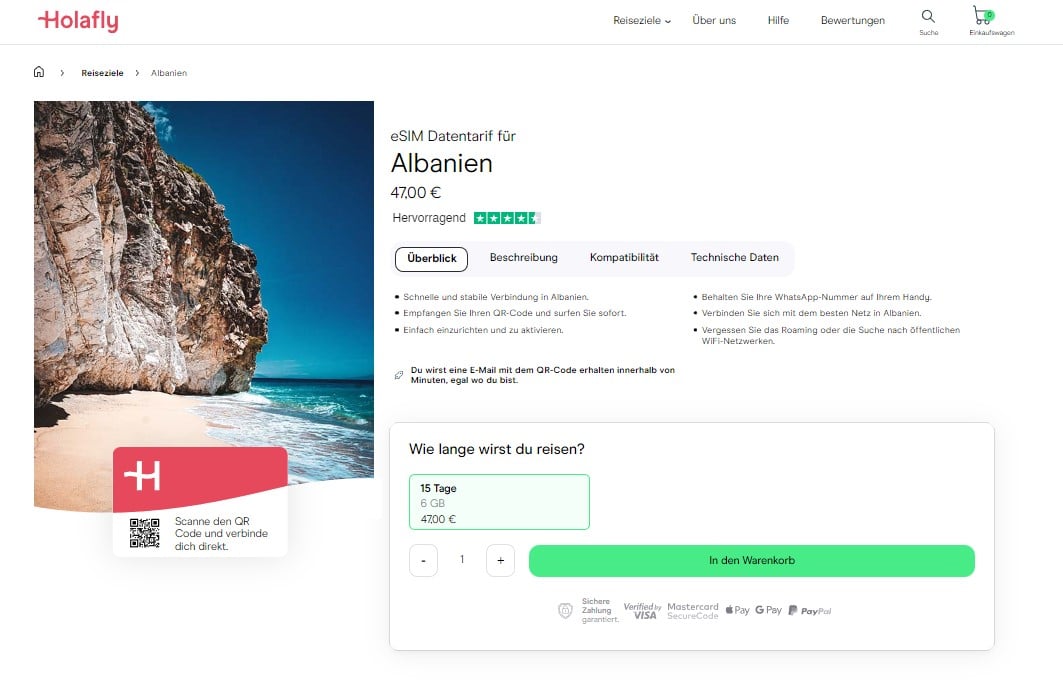
Task: Add to cart with In den Warenkorb
Action: click(x=751, y=561)
